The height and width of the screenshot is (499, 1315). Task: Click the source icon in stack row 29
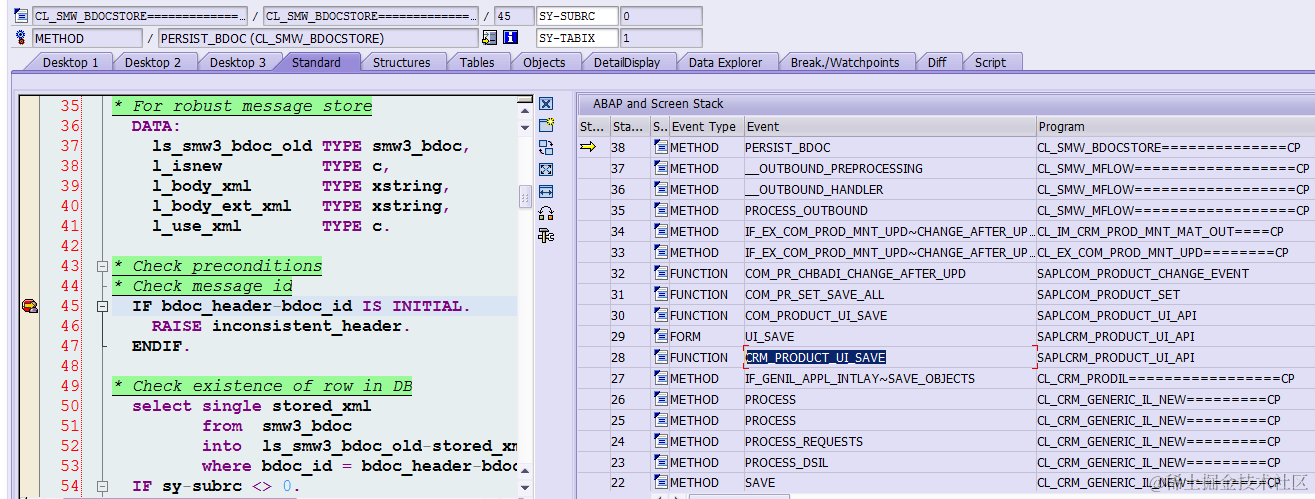tap(660, 336)
